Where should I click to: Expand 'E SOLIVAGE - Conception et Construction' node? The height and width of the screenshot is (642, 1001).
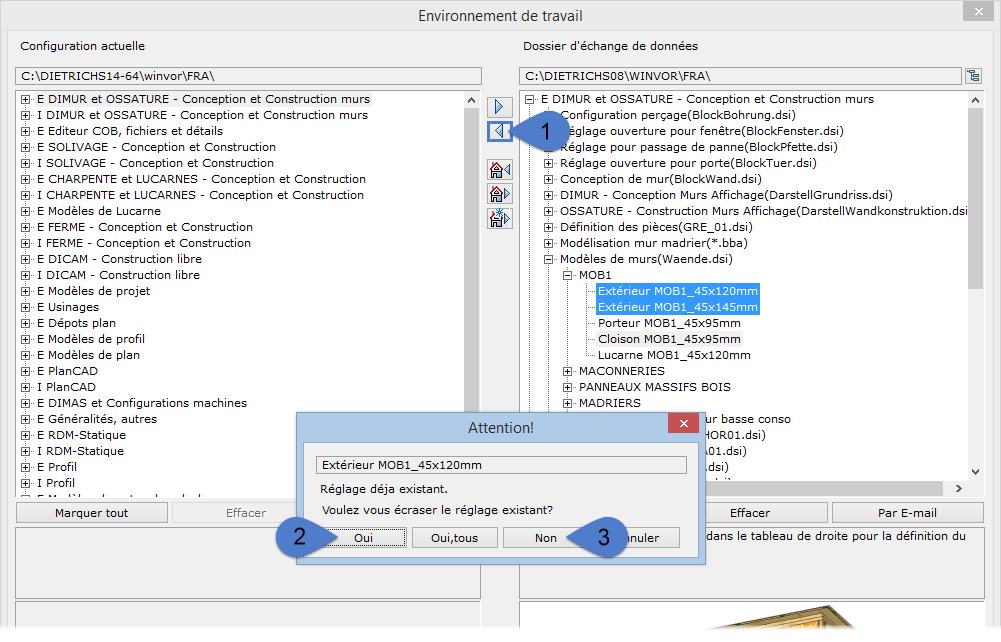click(26, 147)
